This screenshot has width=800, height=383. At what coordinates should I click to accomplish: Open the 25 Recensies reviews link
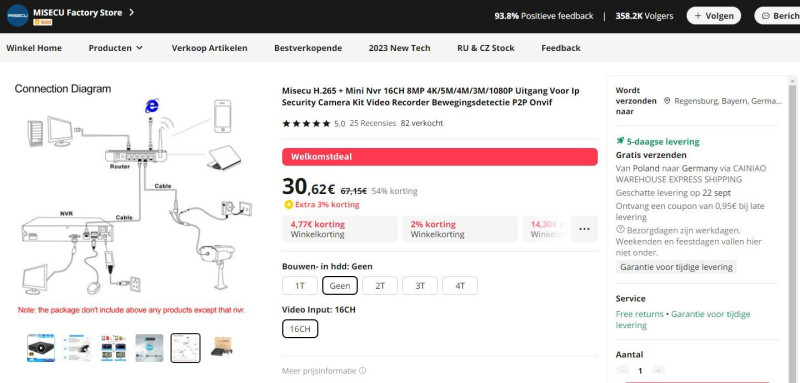(372, 123)
